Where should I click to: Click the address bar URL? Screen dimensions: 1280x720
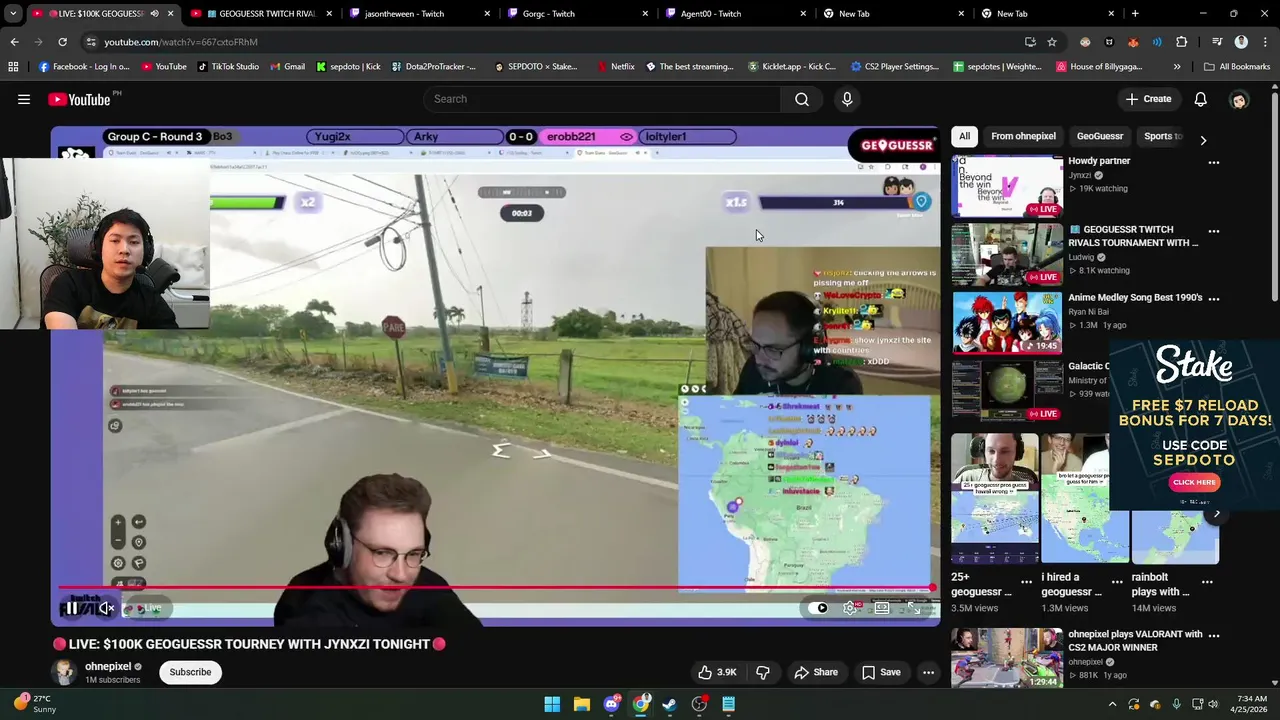point(181,42)
